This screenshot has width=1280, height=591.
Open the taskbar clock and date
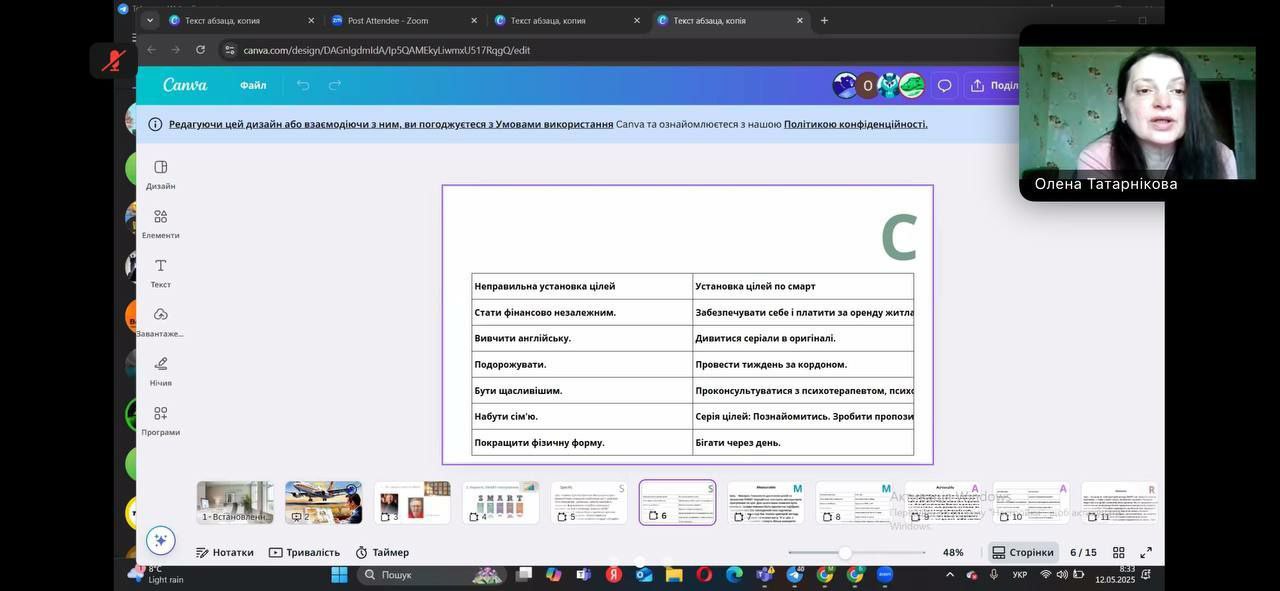(x=1114, y=574)
